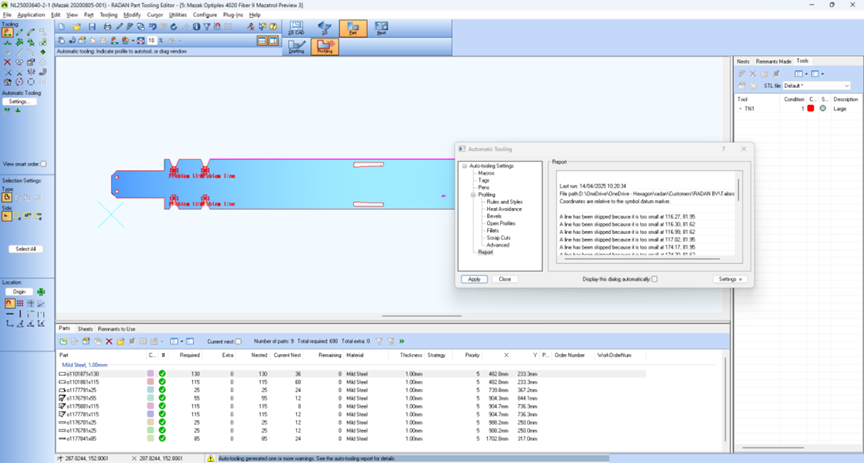
Task: Click the red condition swatch for TN1
Action: tap(811, 109)
